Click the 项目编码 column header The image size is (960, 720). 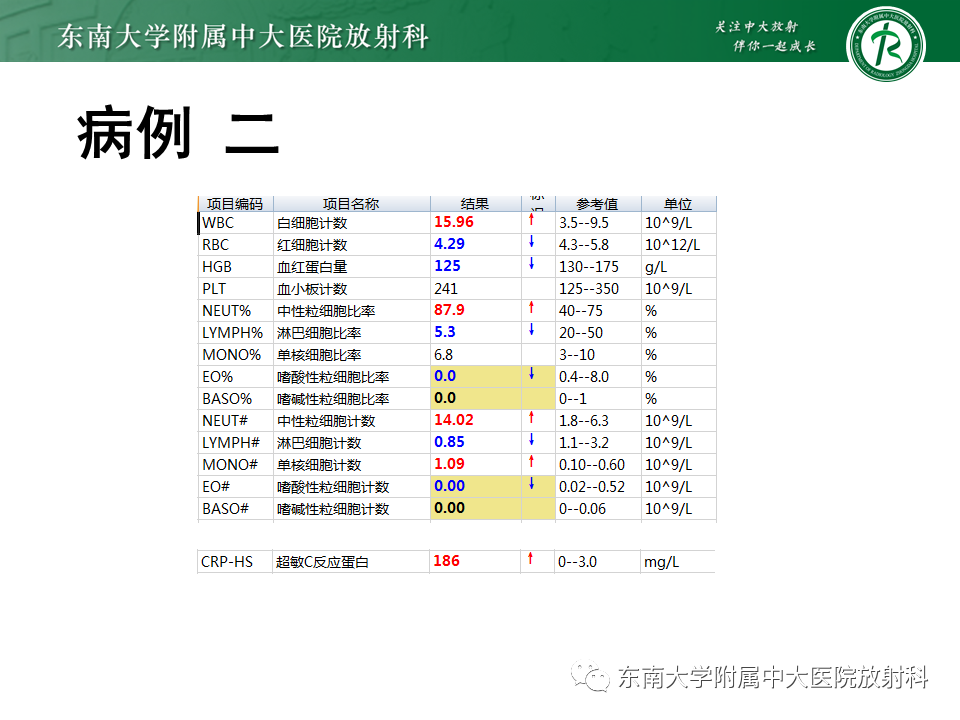(x=235, y=204)
